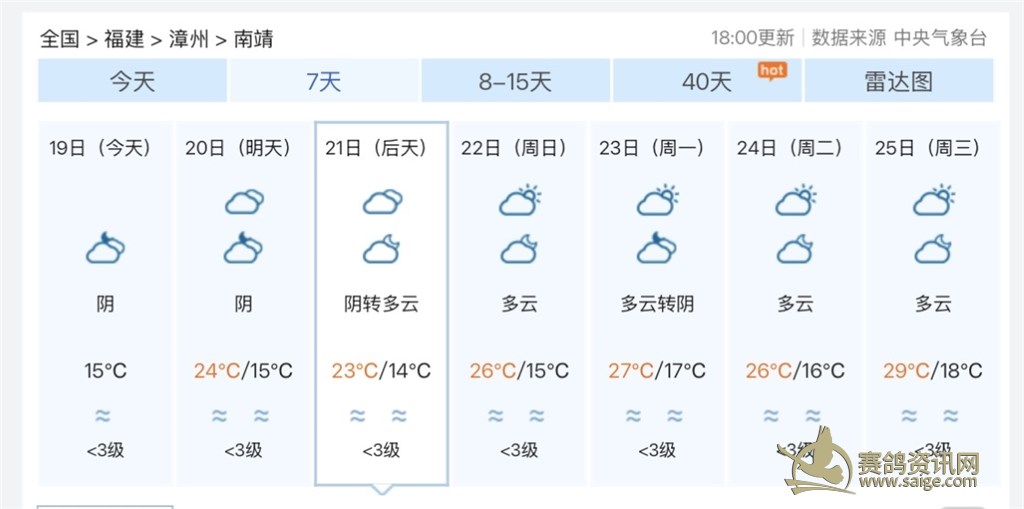Go to 福建 in the breadcrumb

pyautogui.click(x=123, y=39)
